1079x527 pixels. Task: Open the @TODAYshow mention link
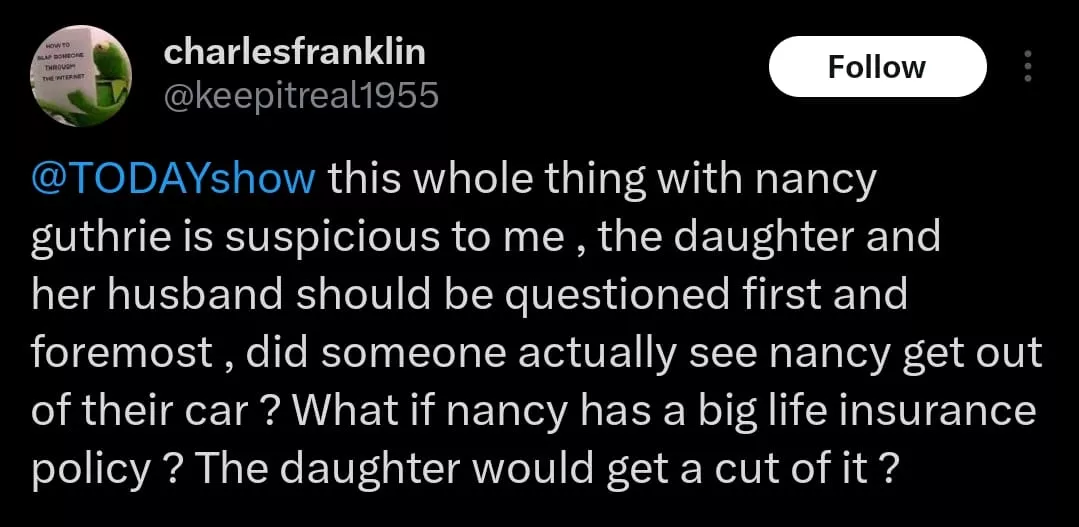174,180
